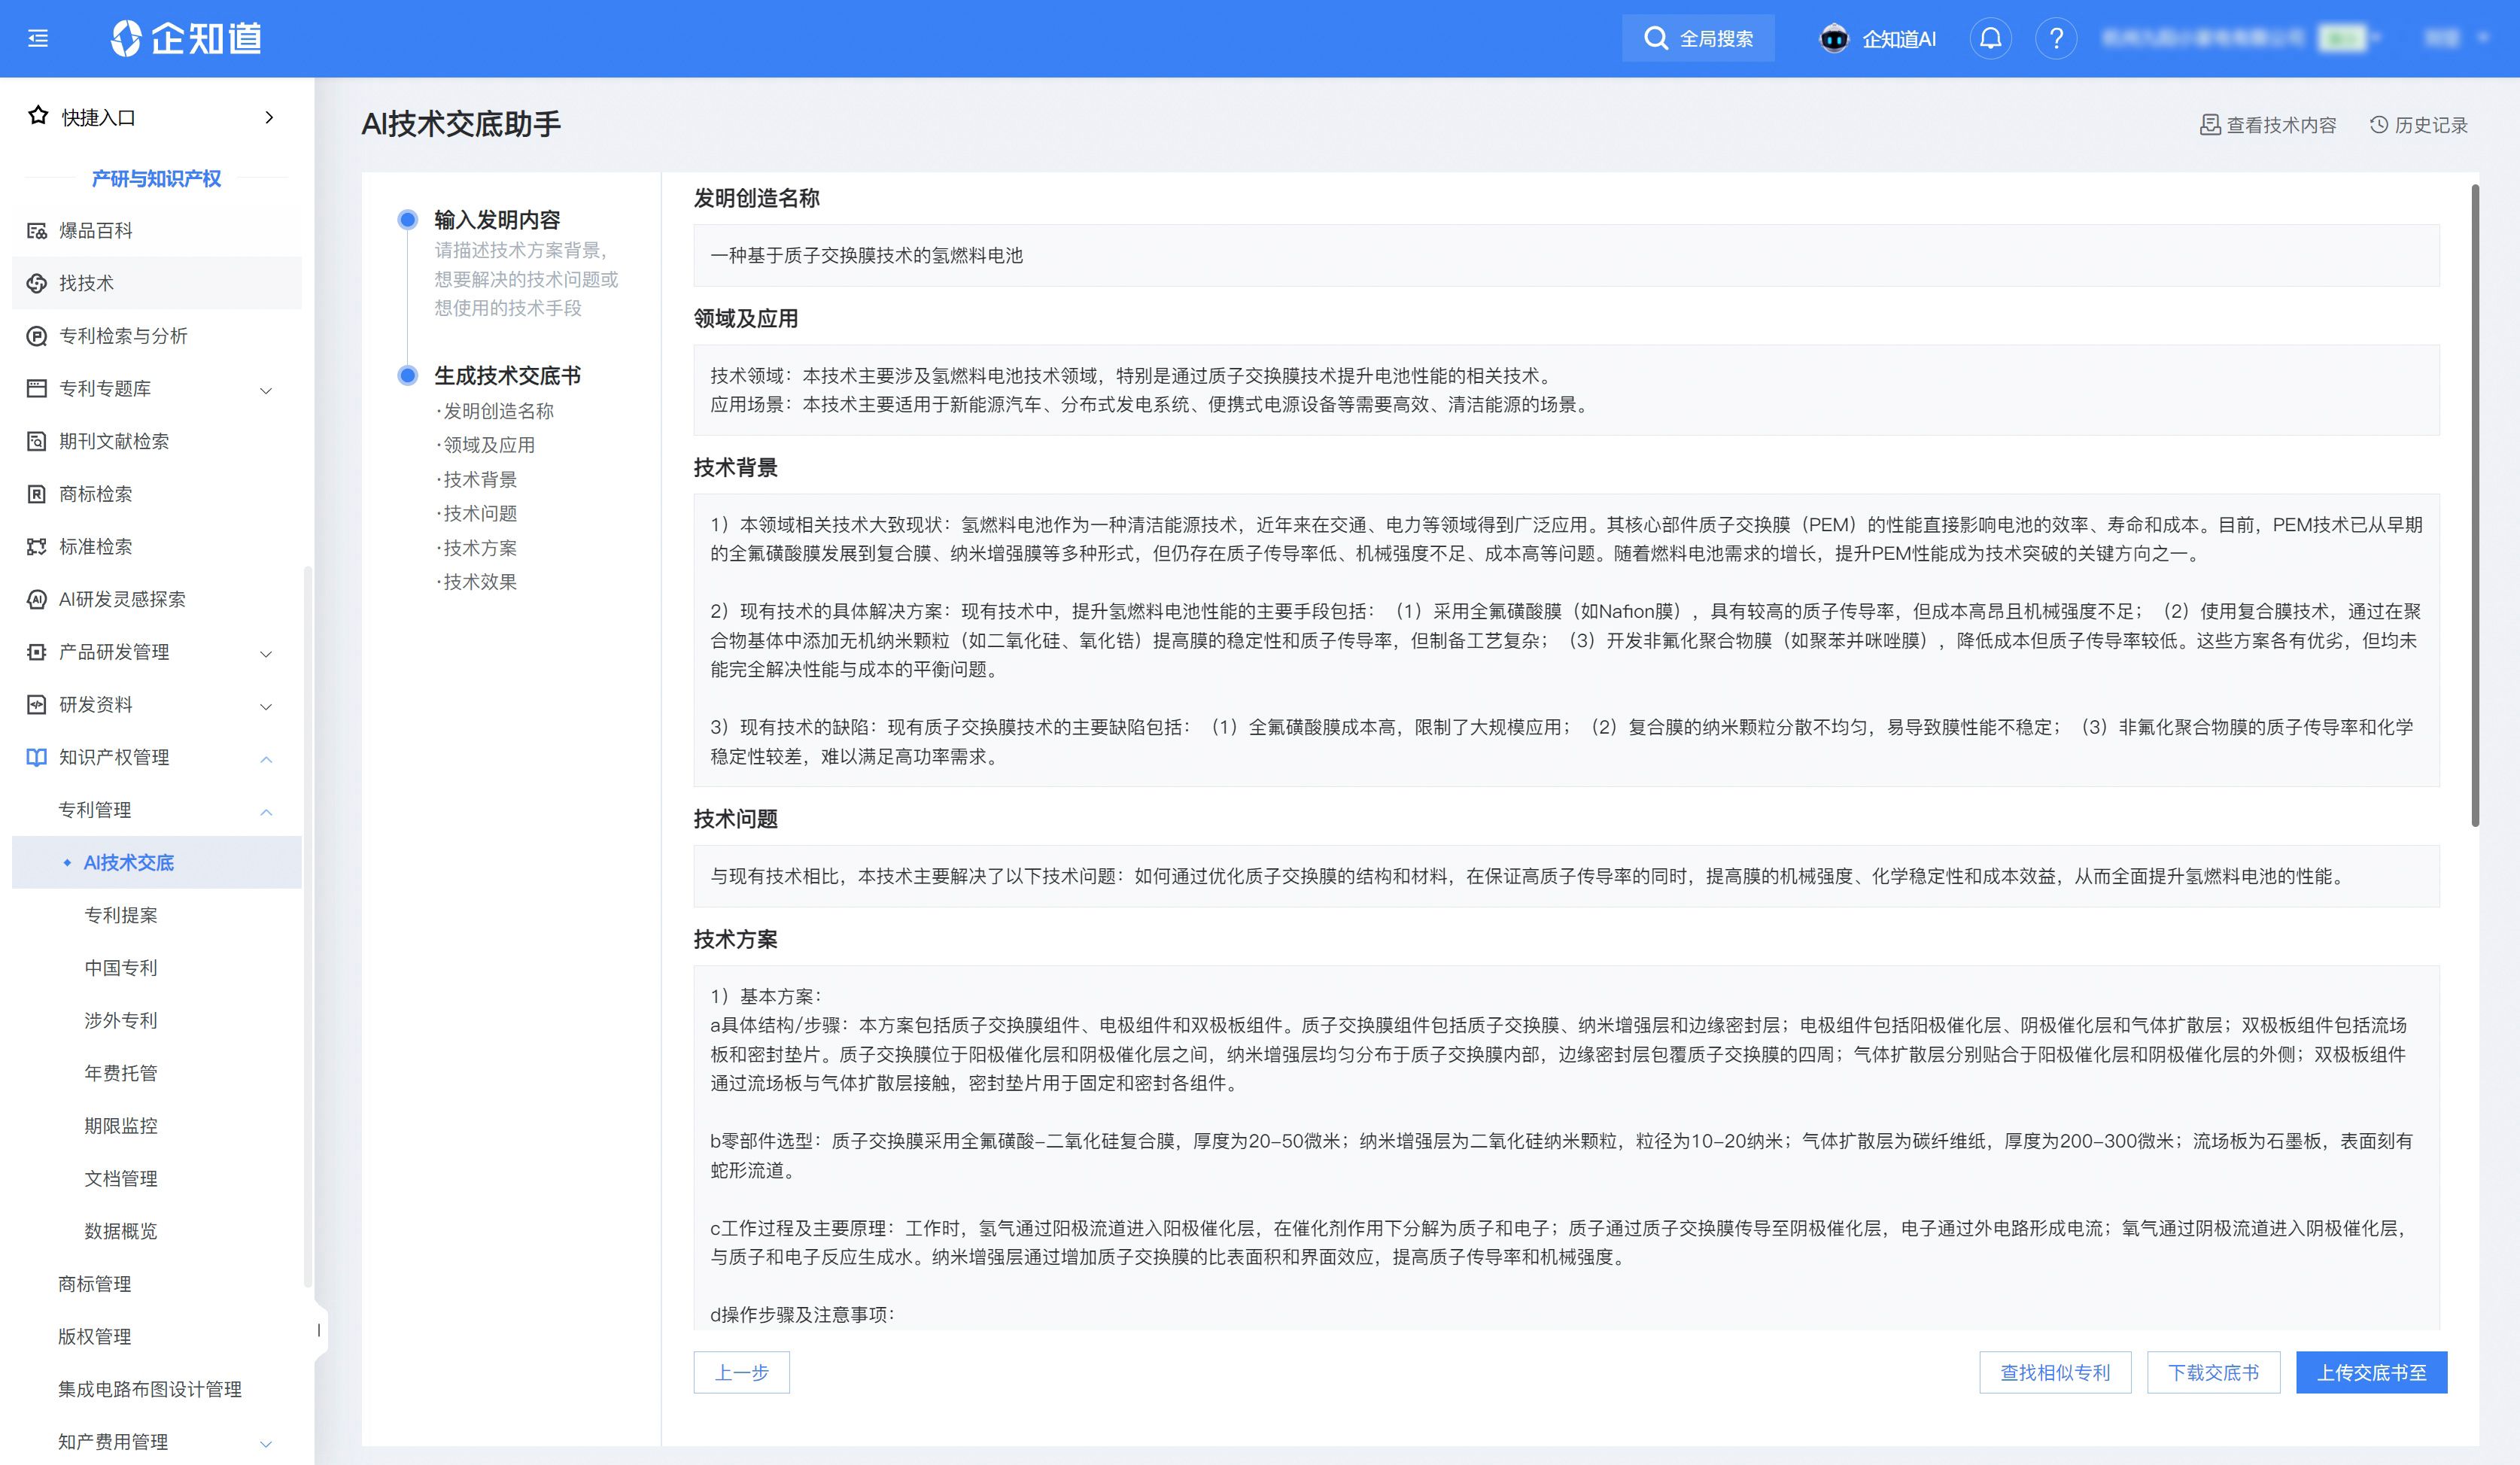Click the content panel vertical scrollbar
Image resolution: width=2520 pixels, height=1465 pixels.
[2475, 505]
